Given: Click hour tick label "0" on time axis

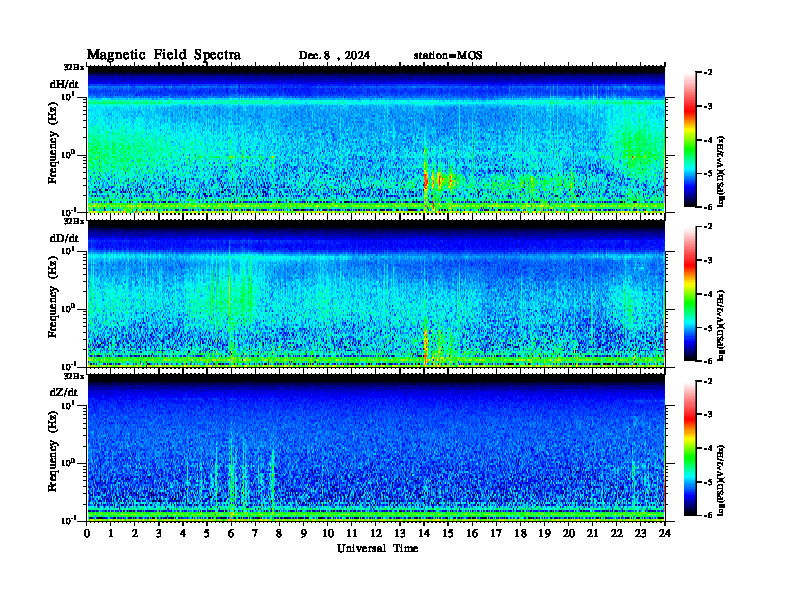Looking at the screenshot, I should point(87,533).
